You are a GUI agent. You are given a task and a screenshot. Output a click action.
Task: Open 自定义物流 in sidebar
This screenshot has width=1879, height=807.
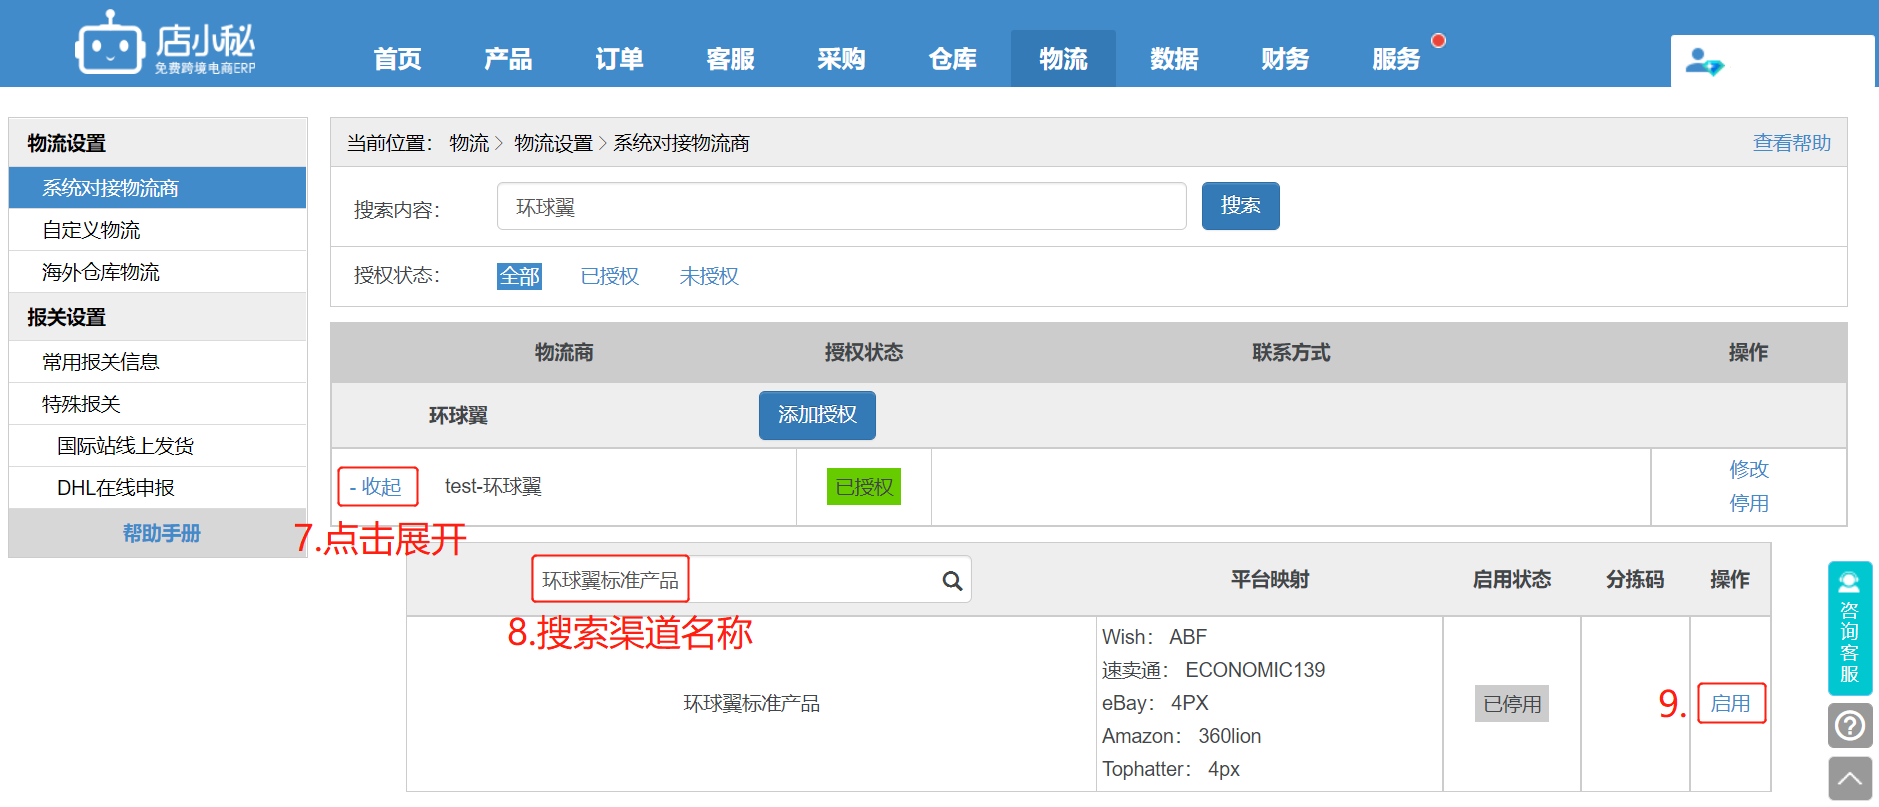click(x=158, y=230)
